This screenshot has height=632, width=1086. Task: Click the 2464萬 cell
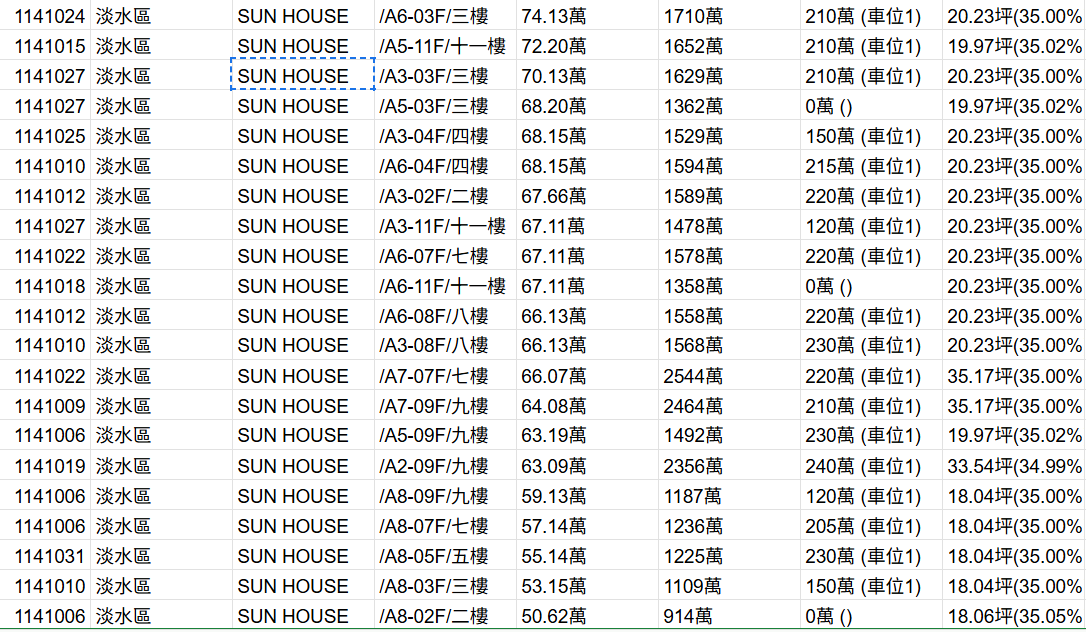729,405
